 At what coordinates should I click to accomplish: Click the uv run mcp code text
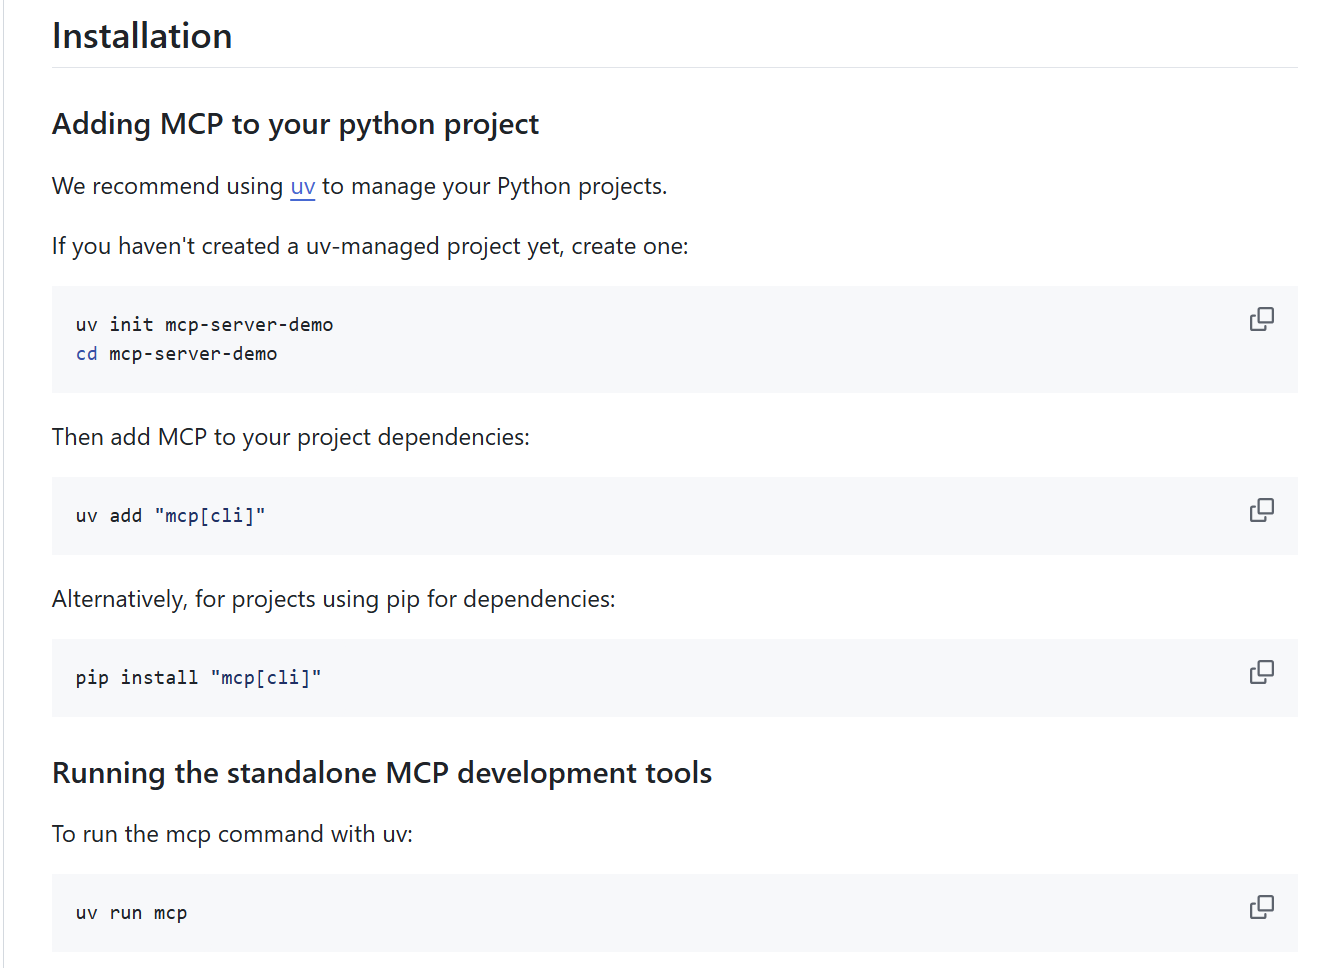tap(131, 913)
